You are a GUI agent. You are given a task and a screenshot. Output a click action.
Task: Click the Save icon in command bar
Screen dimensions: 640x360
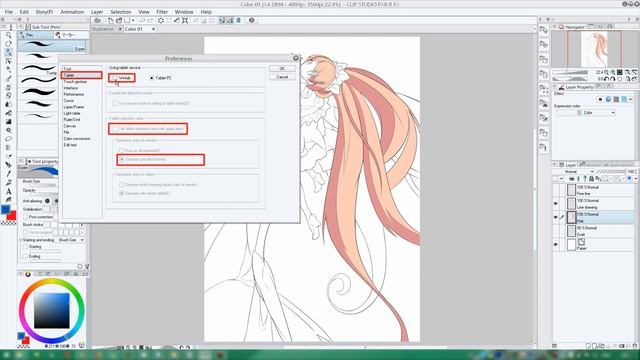click(x=127, y=20)
